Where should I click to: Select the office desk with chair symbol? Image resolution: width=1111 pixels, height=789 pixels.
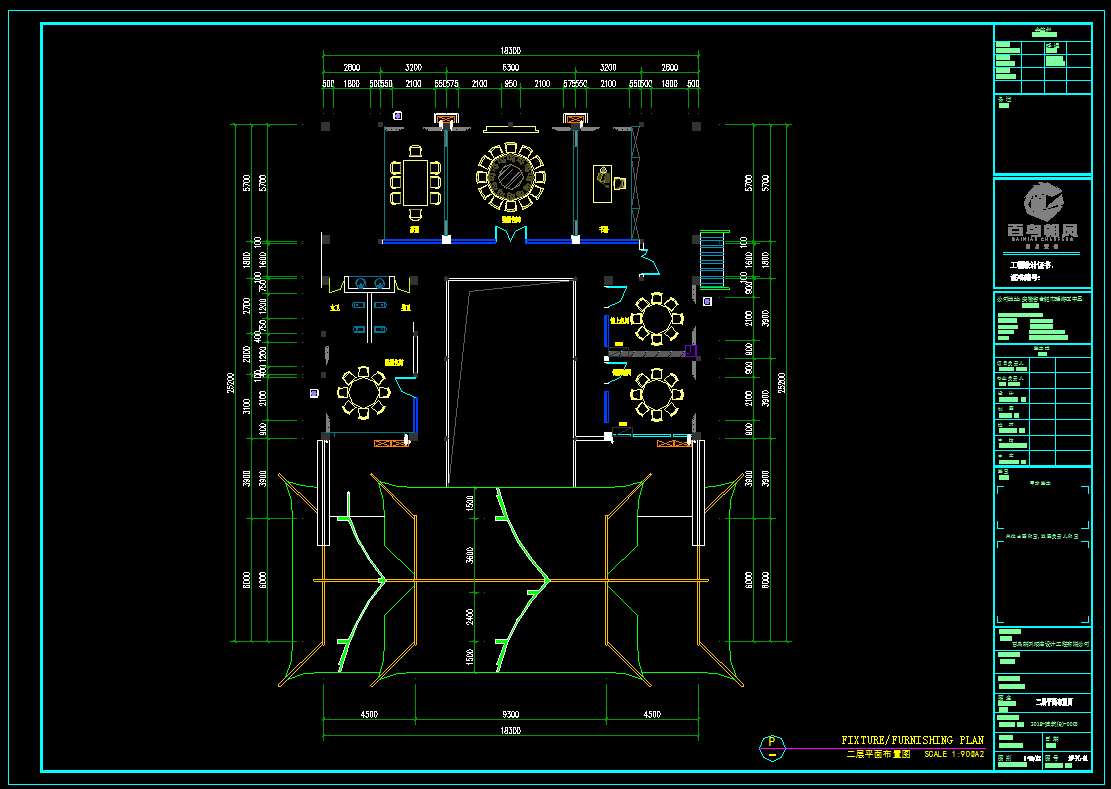(x=609, y=183)
